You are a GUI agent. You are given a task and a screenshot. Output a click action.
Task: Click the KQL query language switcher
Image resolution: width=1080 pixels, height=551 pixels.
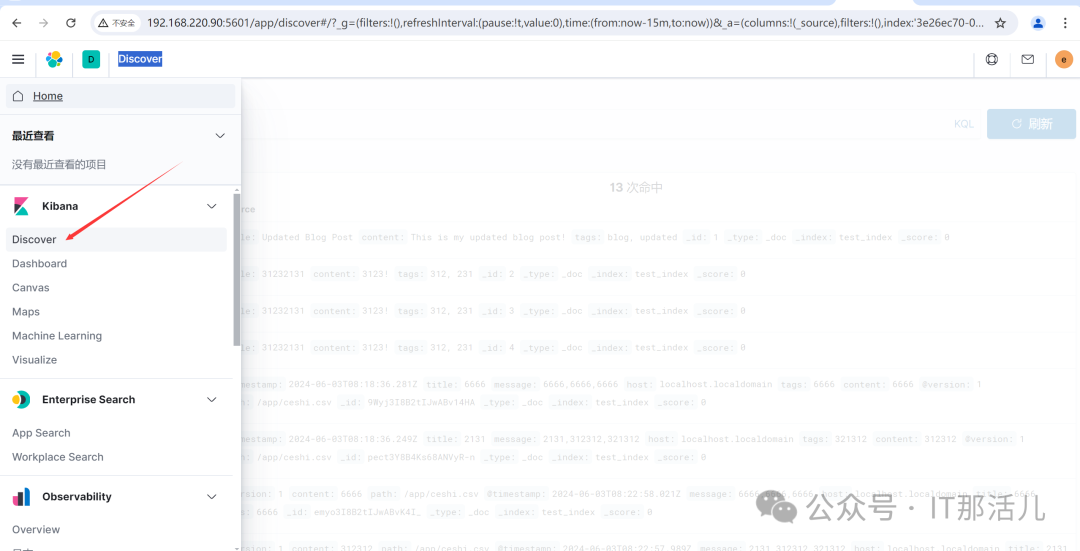964,124
